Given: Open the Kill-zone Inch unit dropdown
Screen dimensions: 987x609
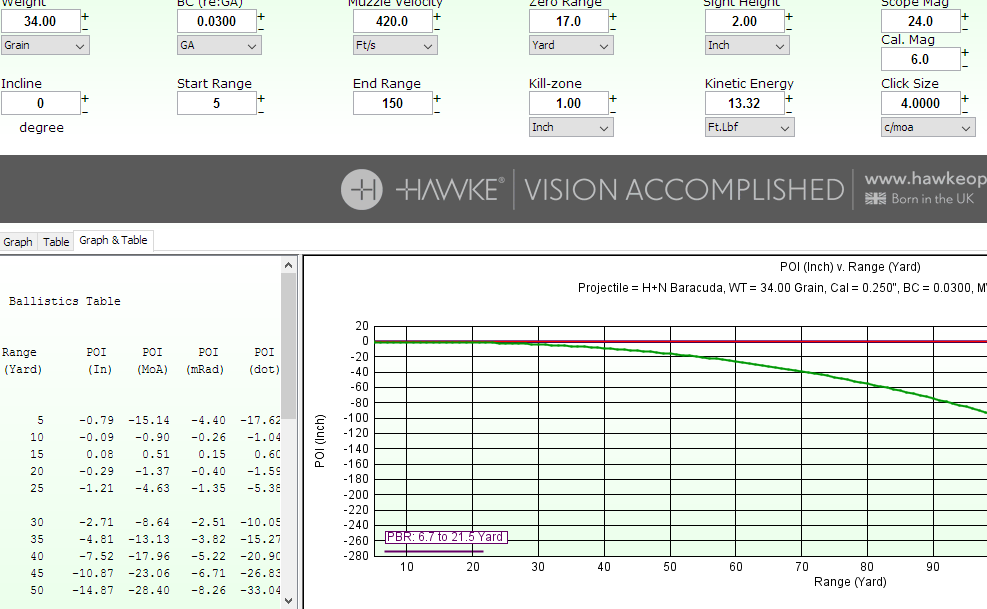Looking at the screenshot, I should (571, 127).
